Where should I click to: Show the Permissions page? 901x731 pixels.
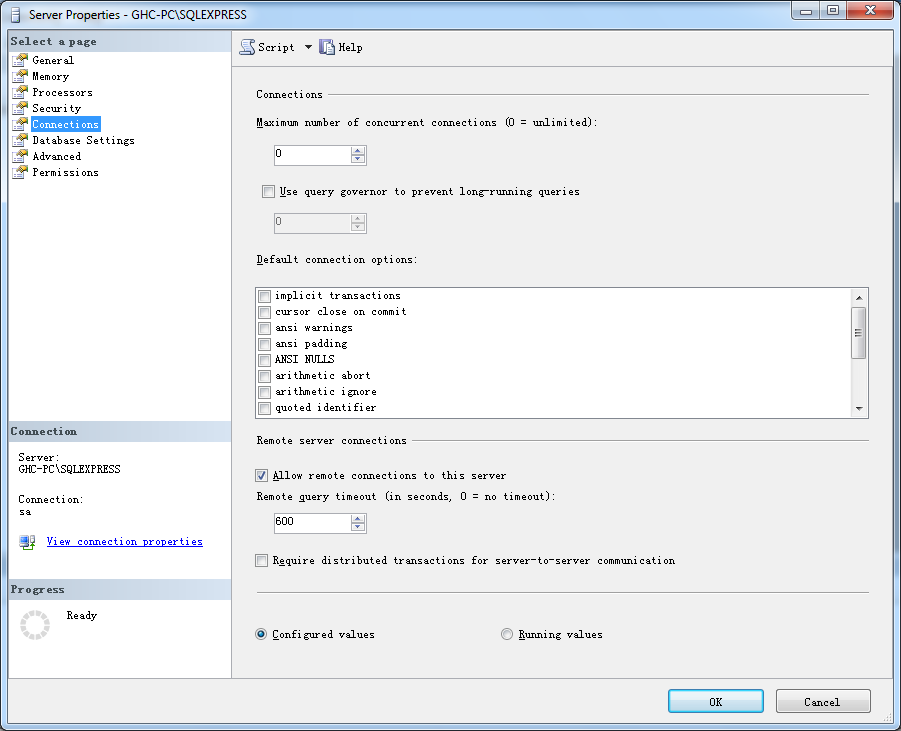[65, 172]
